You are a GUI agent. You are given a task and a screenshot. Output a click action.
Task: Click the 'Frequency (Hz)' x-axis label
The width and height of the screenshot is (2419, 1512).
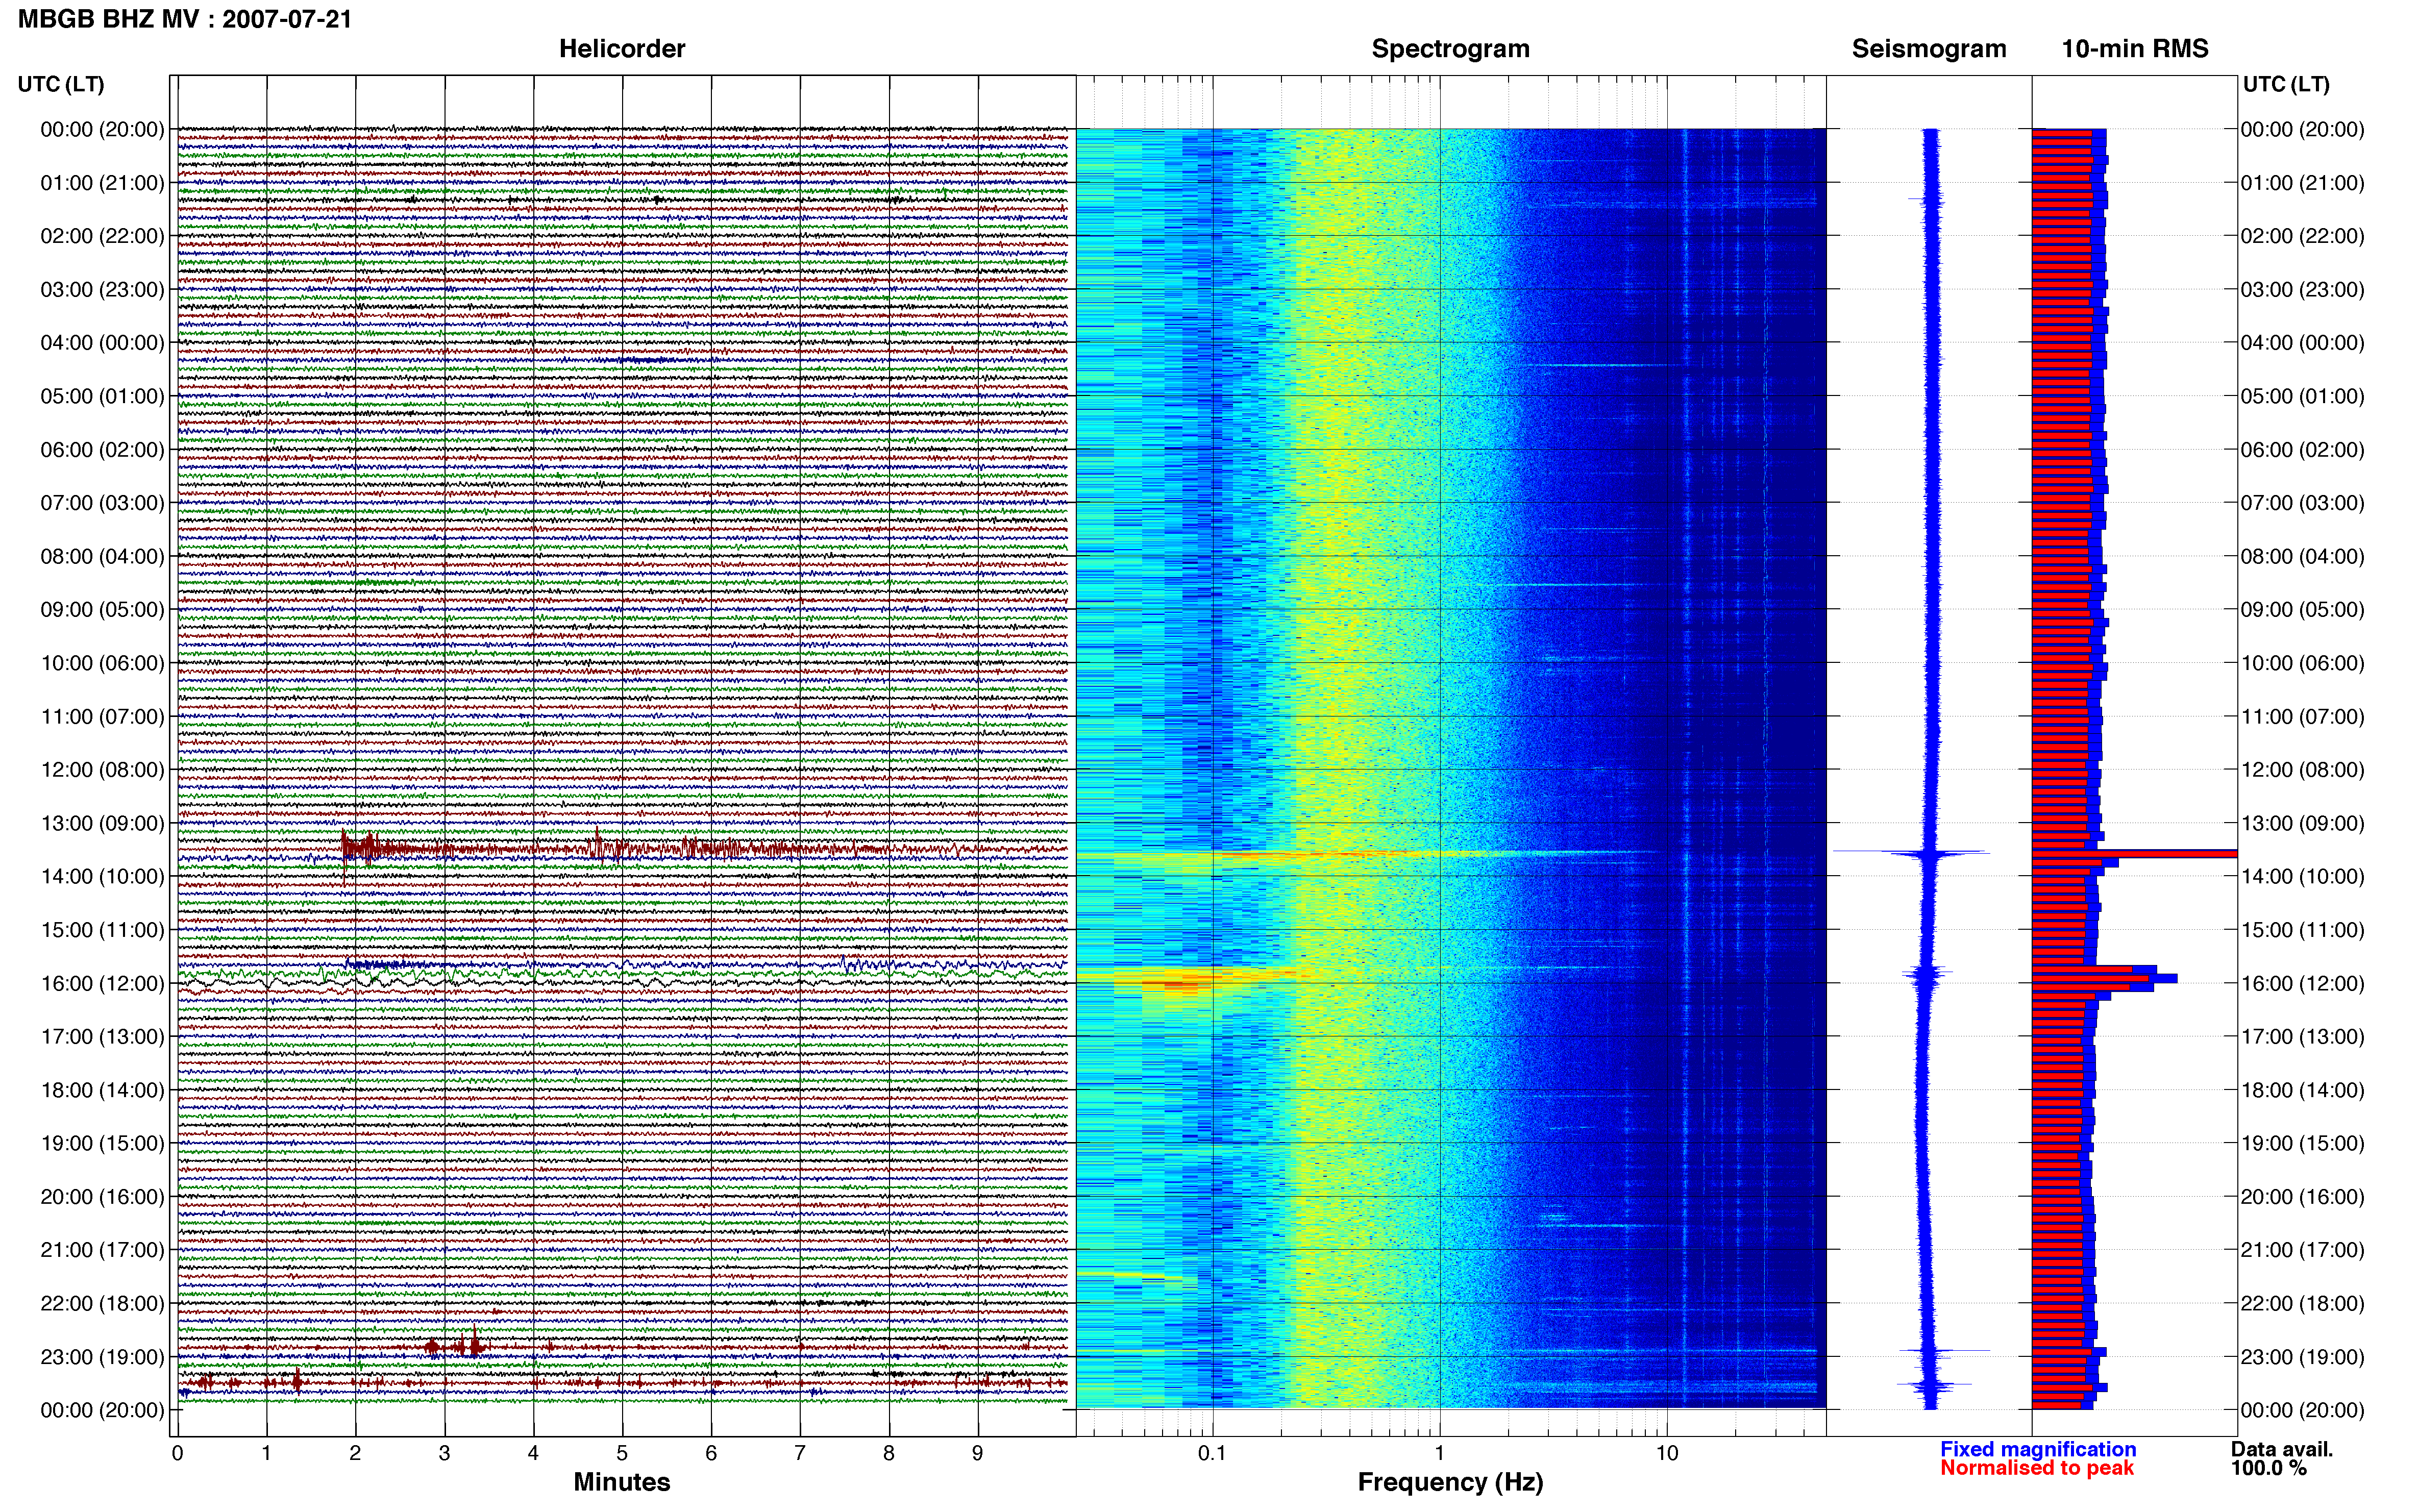(x=1450, y=1482)
